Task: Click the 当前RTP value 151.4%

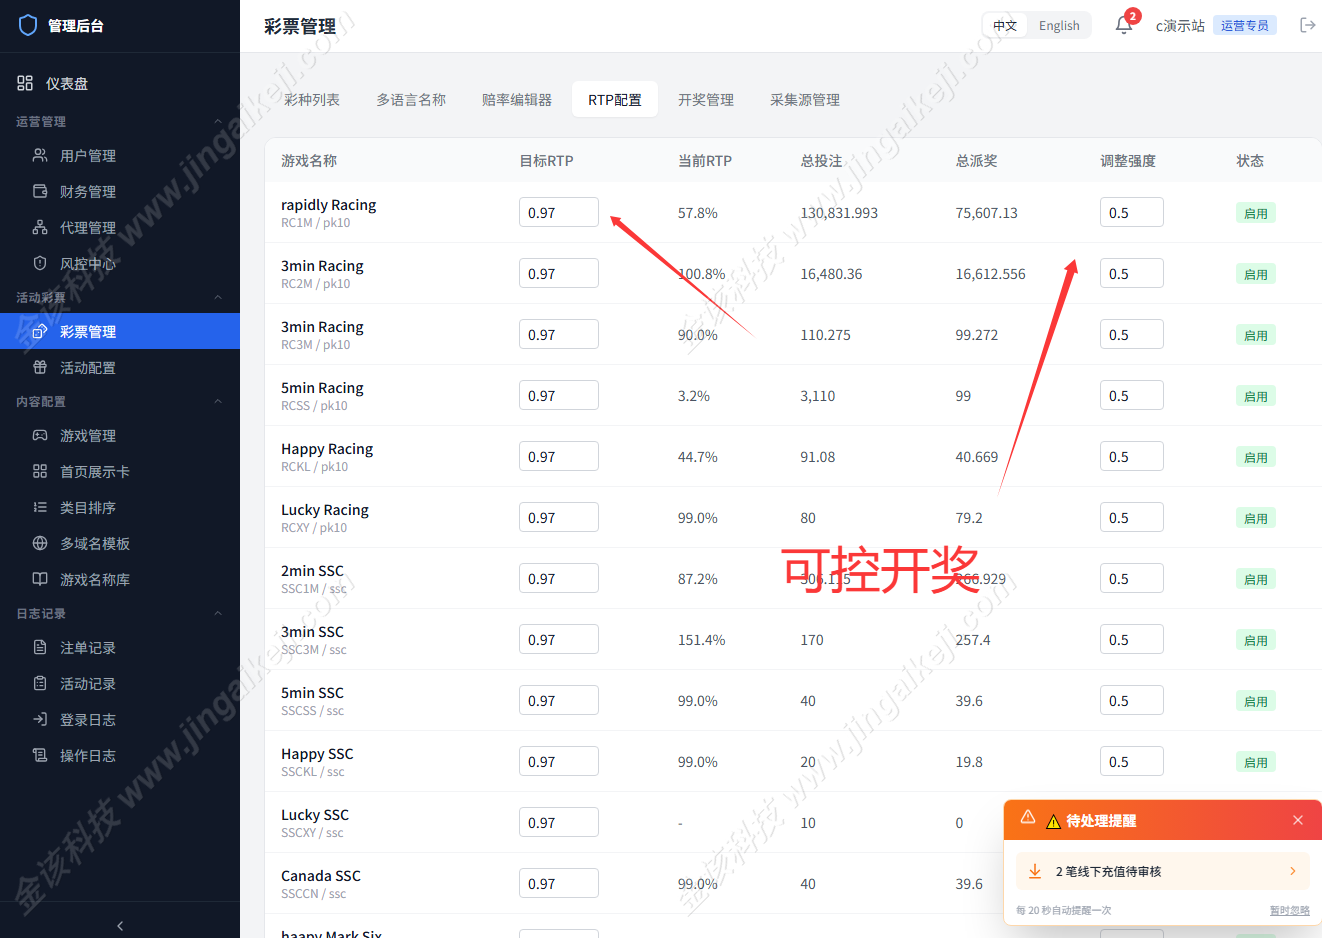Action: pyautogui.click(x=701, y=640)
